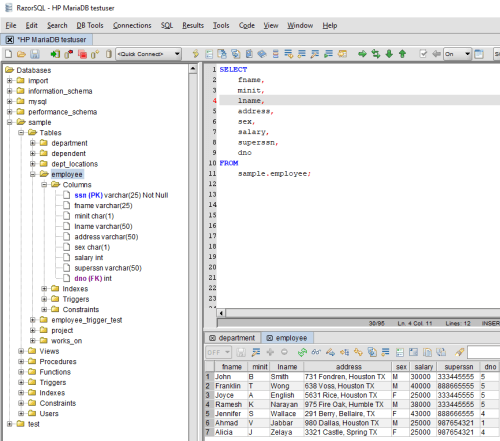This screenshot has width=500, height=441.
Task: Select row number 4 header for Ramesh
Action: tap(209, 404)
